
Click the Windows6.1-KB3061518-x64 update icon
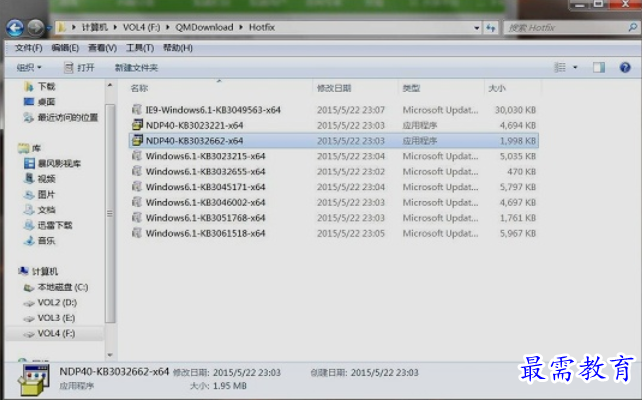tap(137, 233)
